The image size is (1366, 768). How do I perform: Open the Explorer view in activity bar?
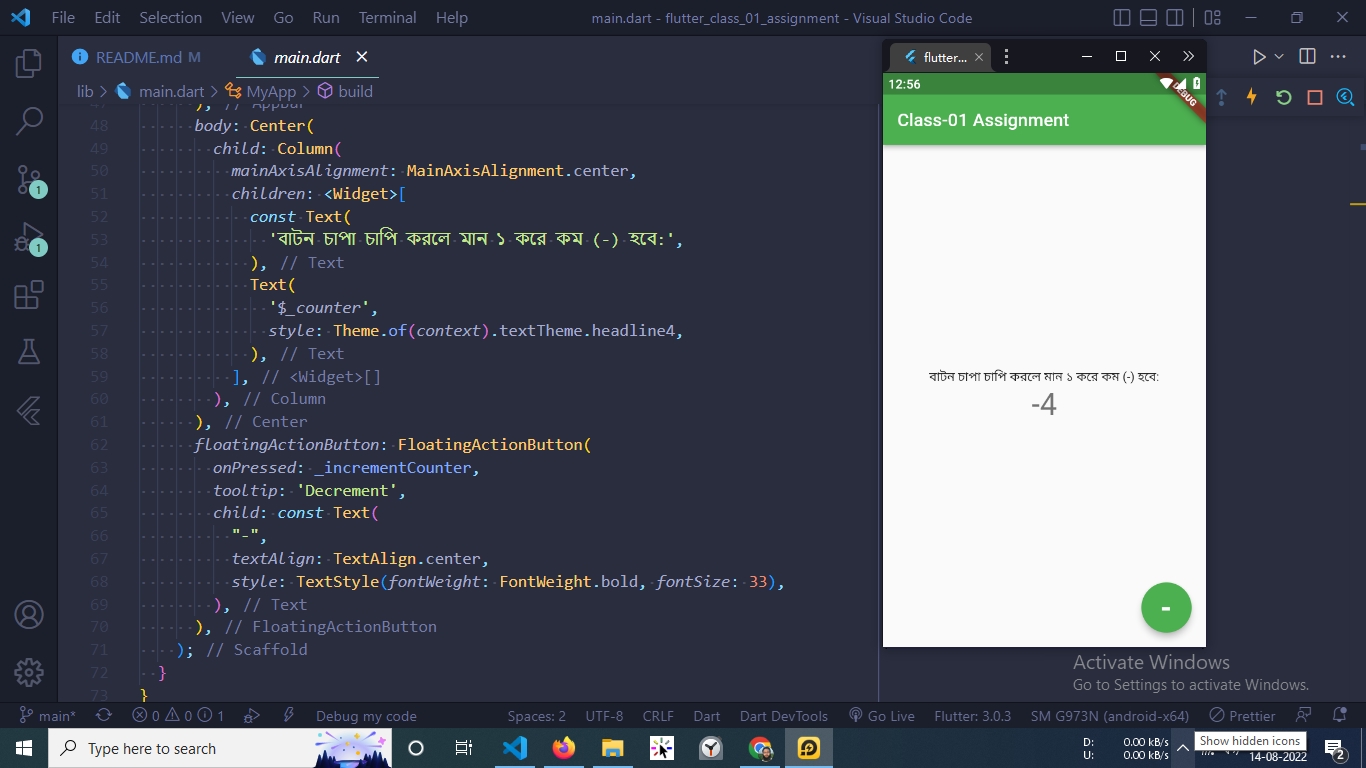(29, 64)
